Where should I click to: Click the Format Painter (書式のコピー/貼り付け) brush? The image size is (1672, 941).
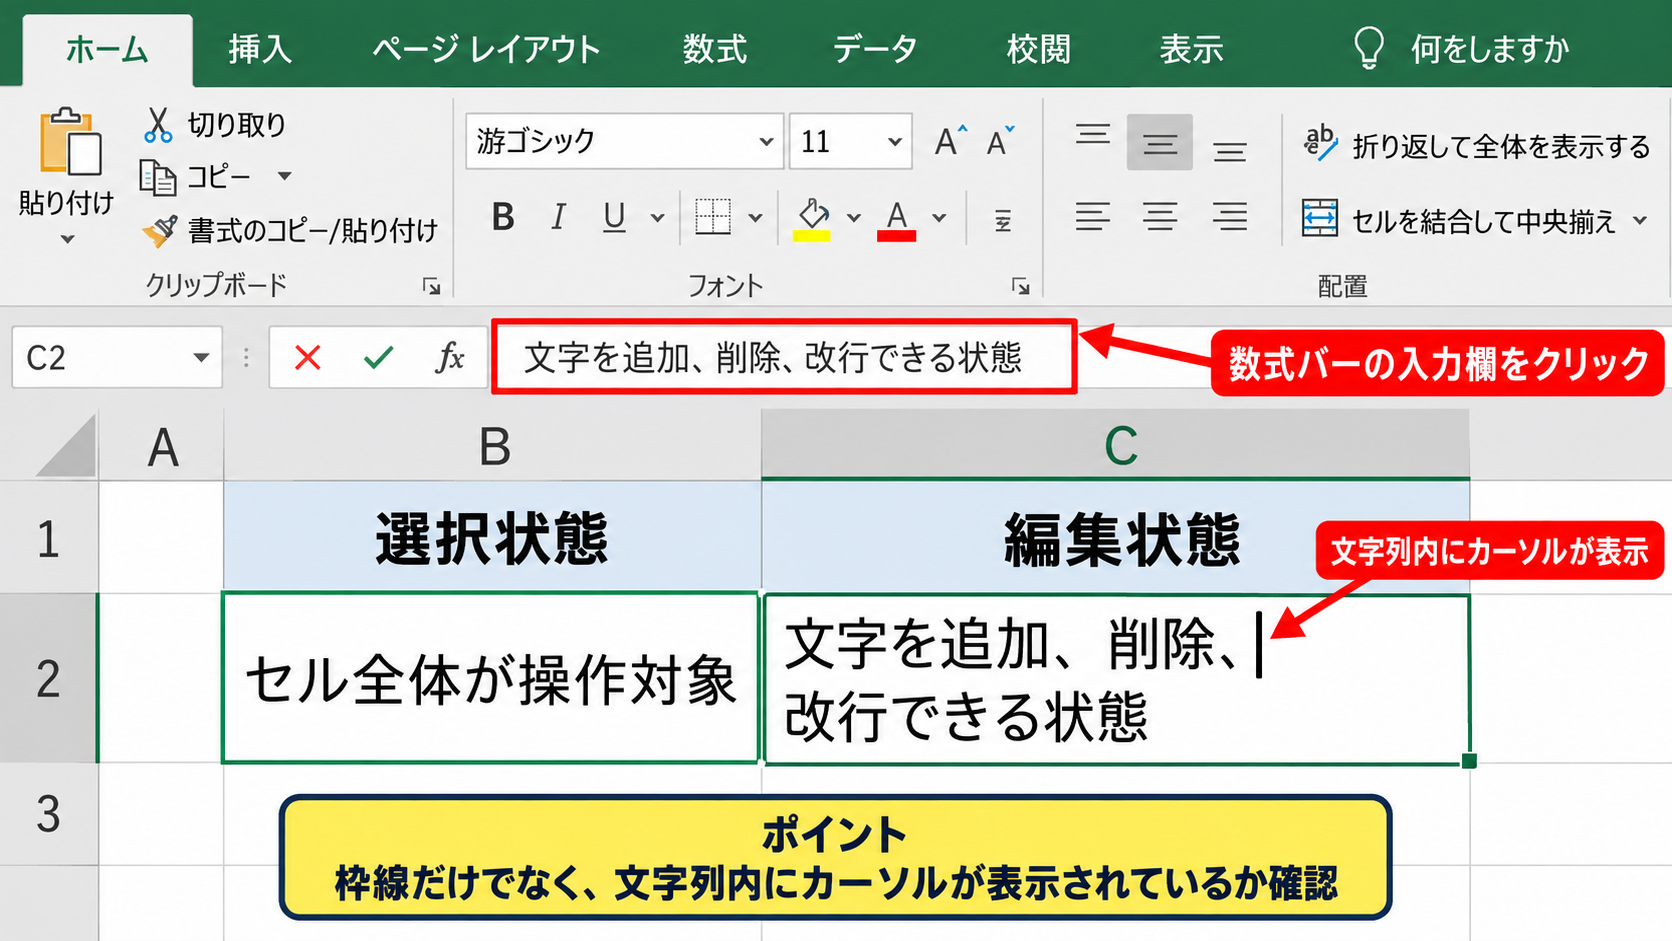[x=159, y=231]
